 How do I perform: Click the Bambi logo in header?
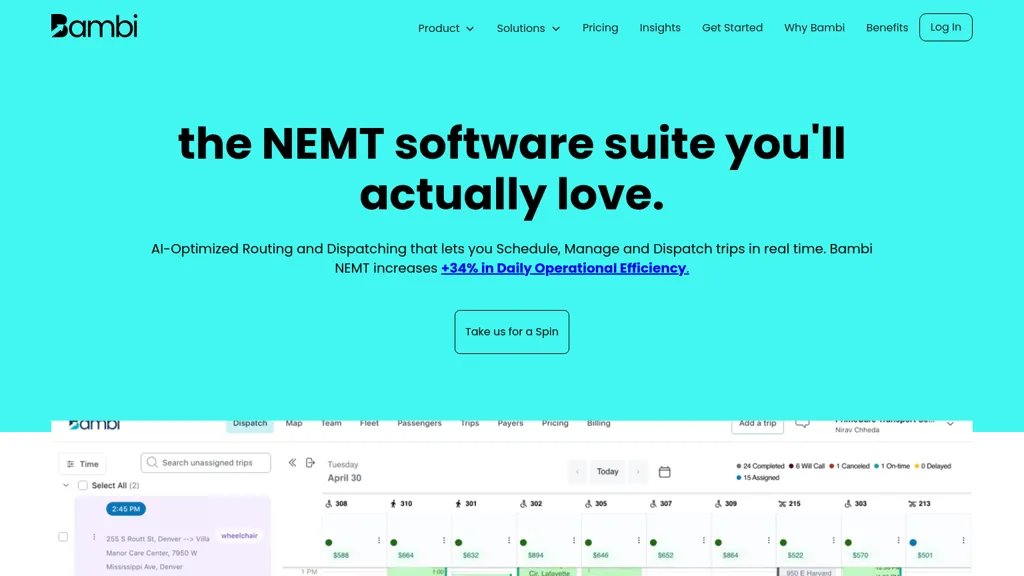[x=94, y=27]
